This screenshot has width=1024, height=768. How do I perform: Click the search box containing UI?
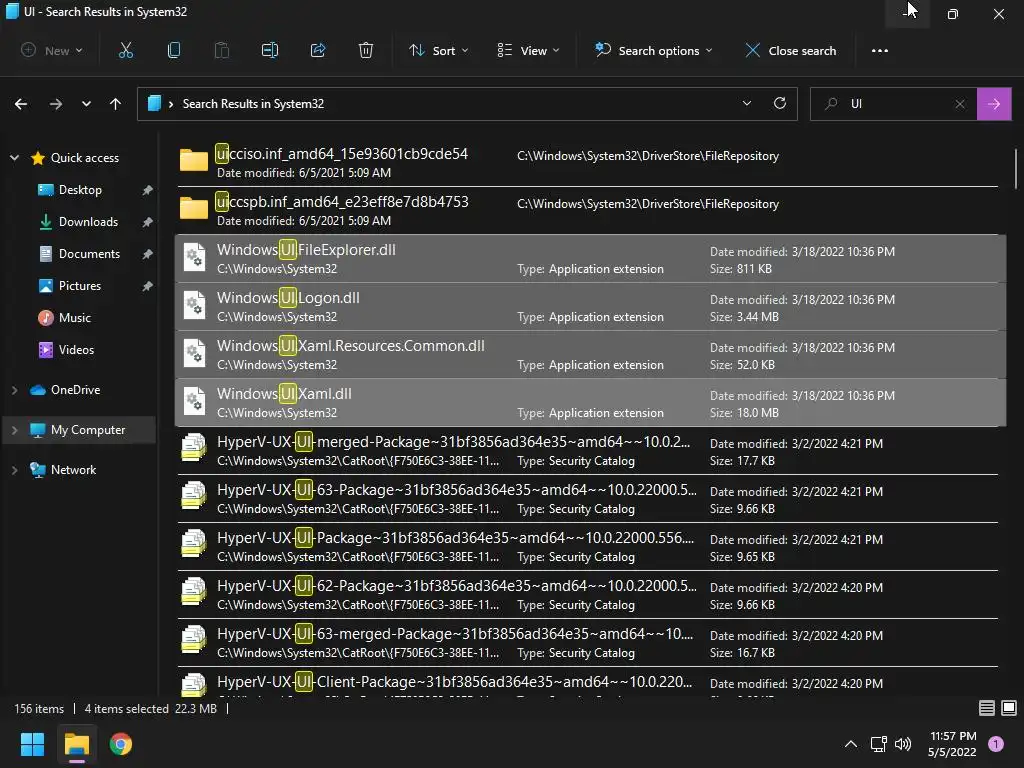click(893, 104)
